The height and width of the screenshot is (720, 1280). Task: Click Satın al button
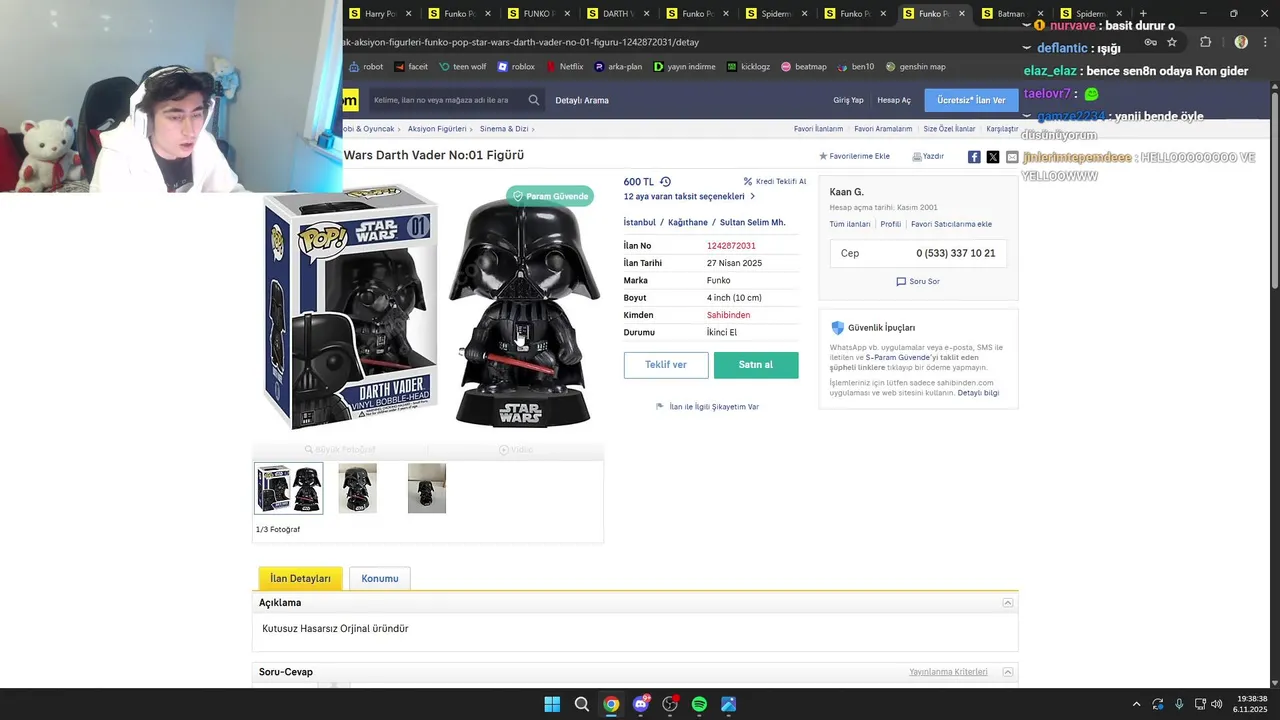coord(756,365)
